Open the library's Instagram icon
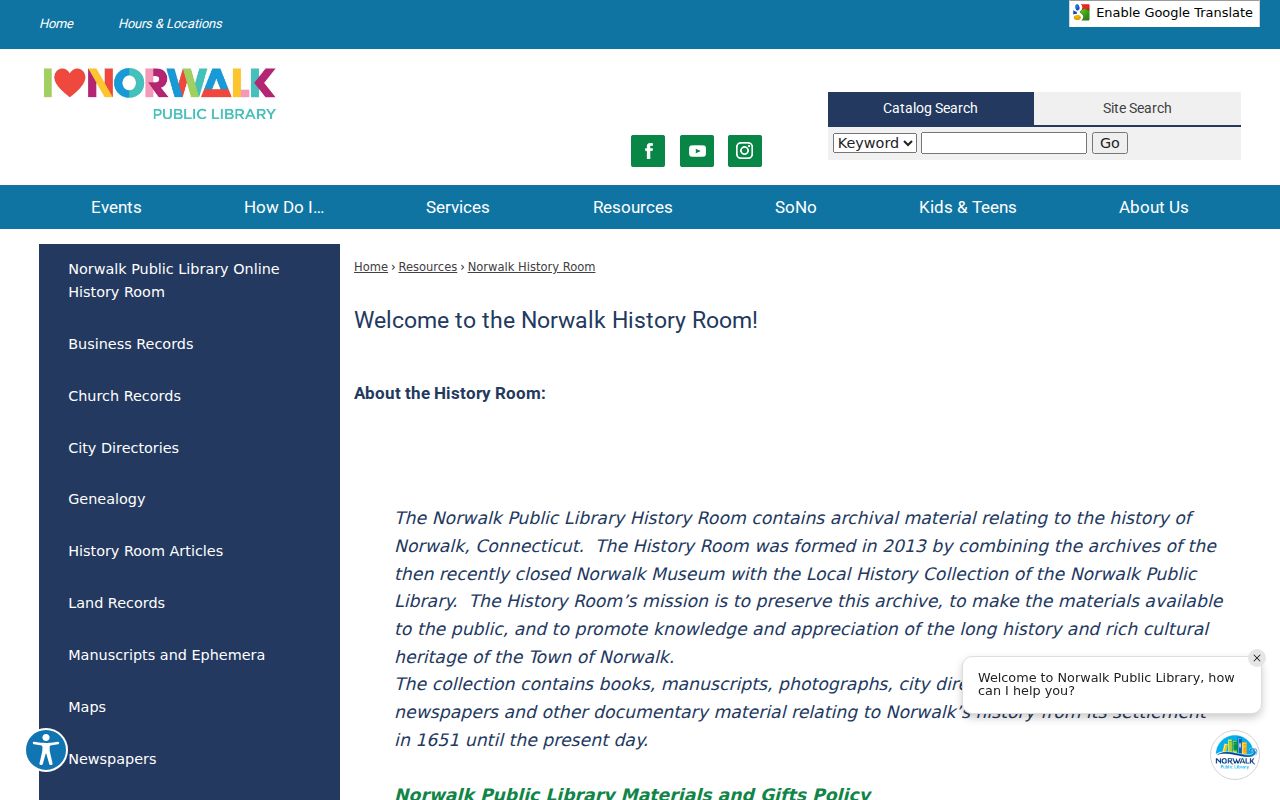The image size is (1280, 800). coord(745,151)
